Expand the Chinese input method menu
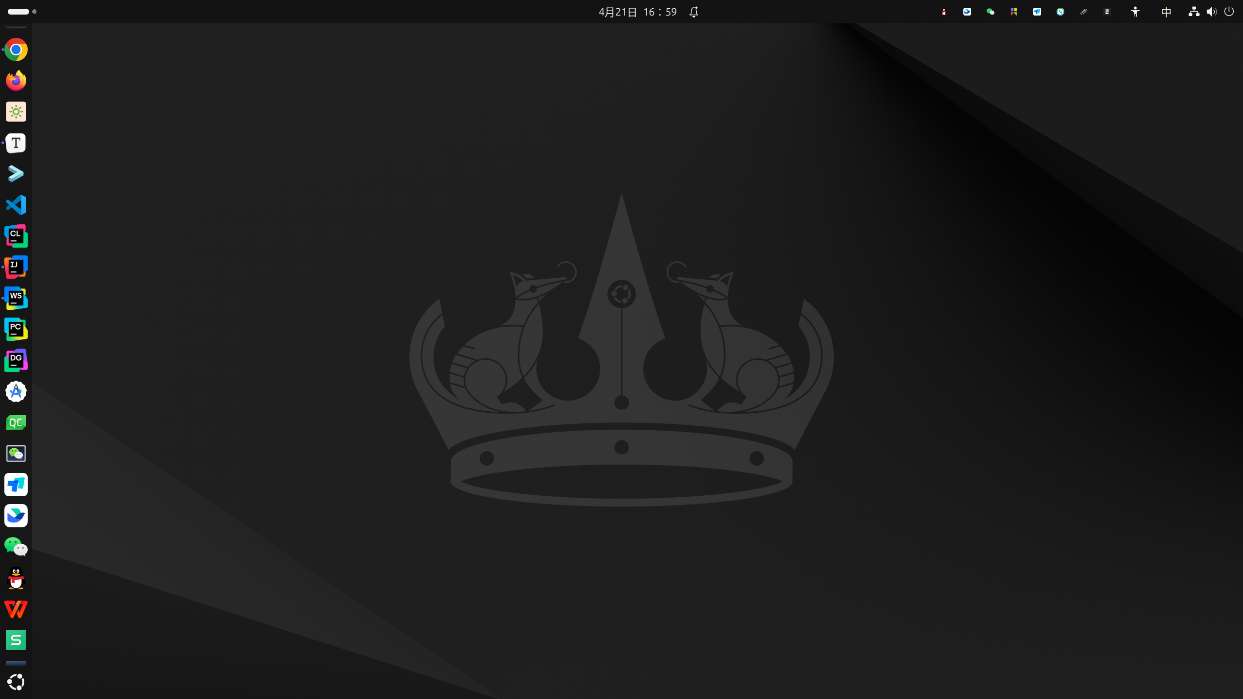Screen dimensions: 1243x699 [x=1166, y=12]
